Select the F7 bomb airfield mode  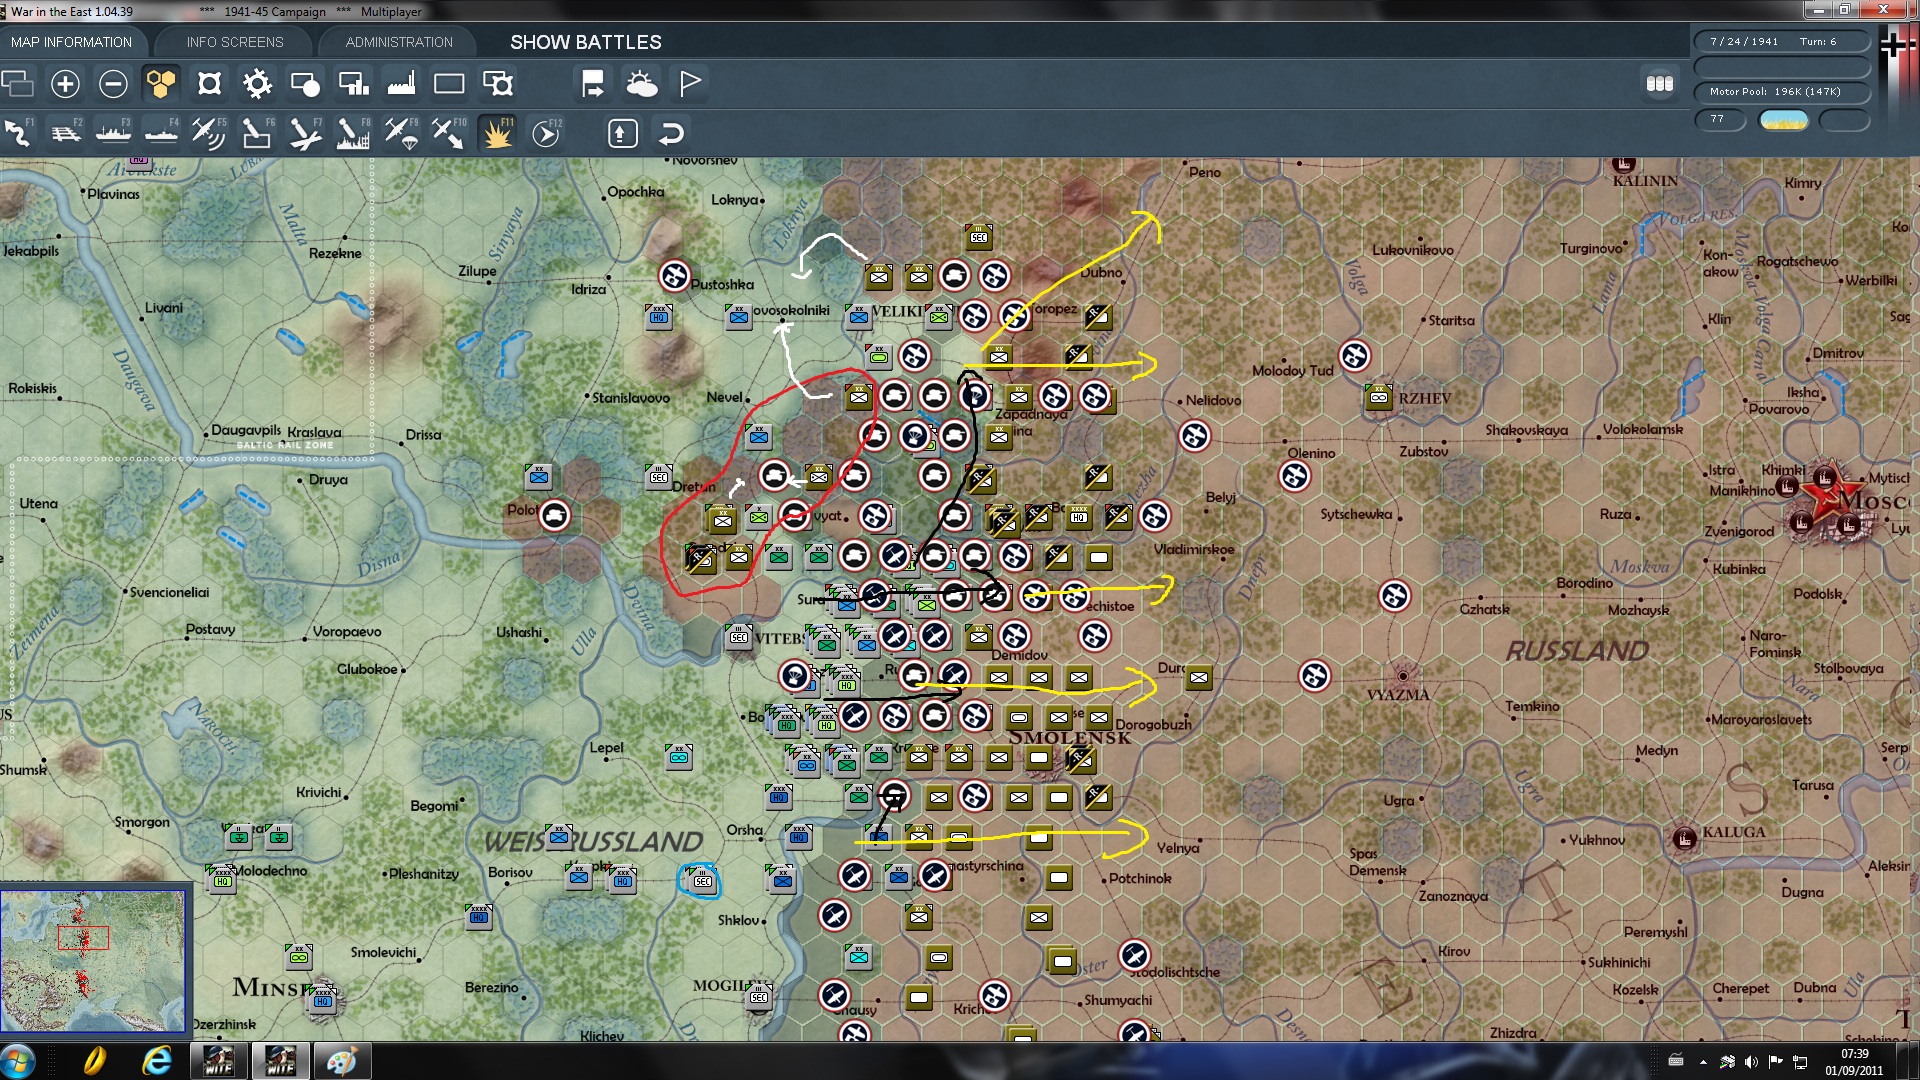click(305, 133)
